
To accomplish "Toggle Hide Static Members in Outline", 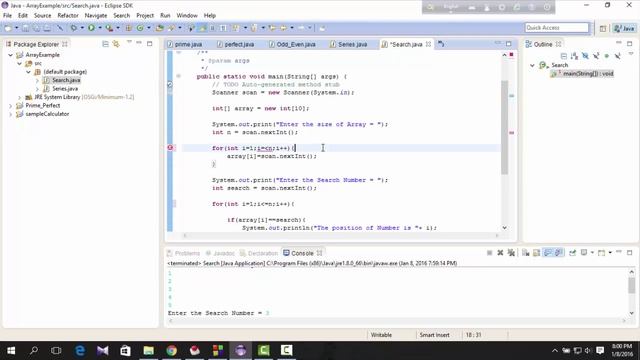I will (x=596, y=56).
